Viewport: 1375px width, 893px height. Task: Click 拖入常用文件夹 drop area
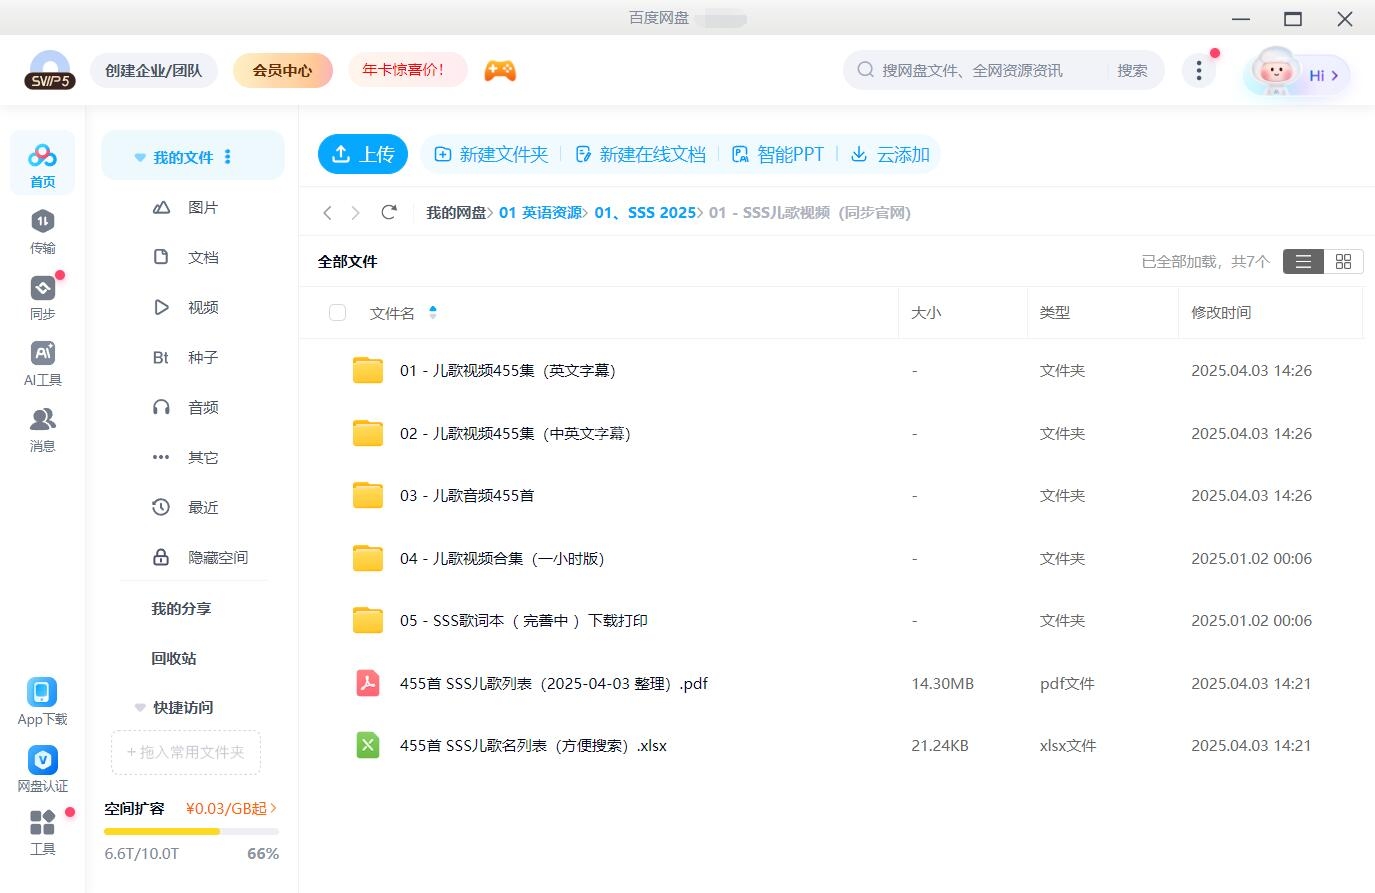[x=186, y=752]
